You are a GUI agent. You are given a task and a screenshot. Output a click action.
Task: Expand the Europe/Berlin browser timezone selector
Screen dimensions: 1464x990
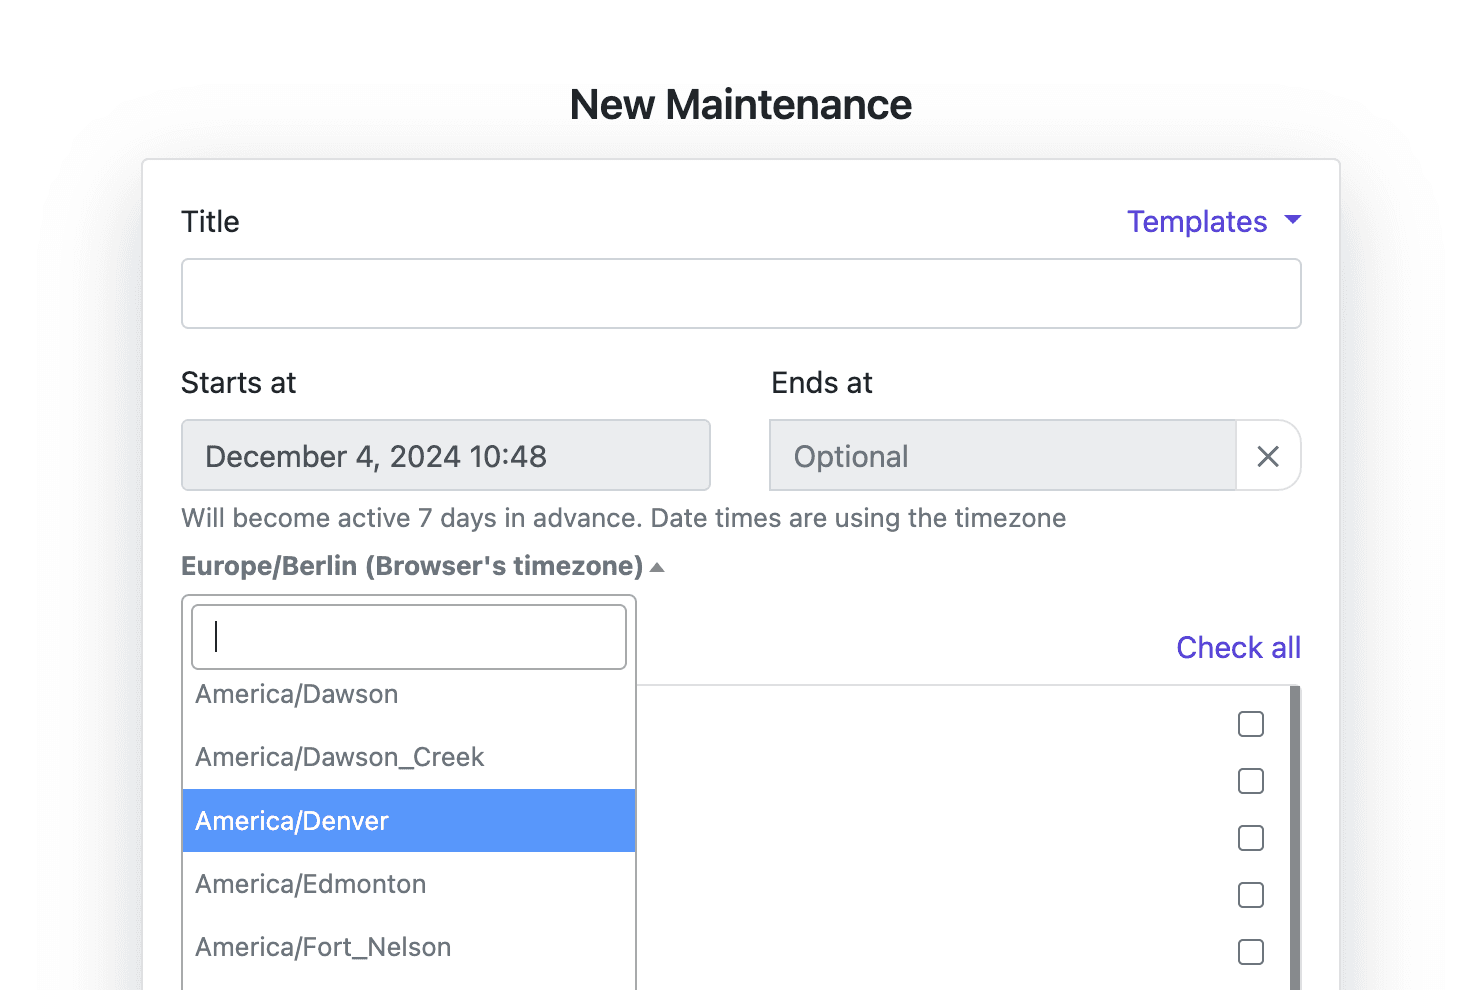point(412,565)
